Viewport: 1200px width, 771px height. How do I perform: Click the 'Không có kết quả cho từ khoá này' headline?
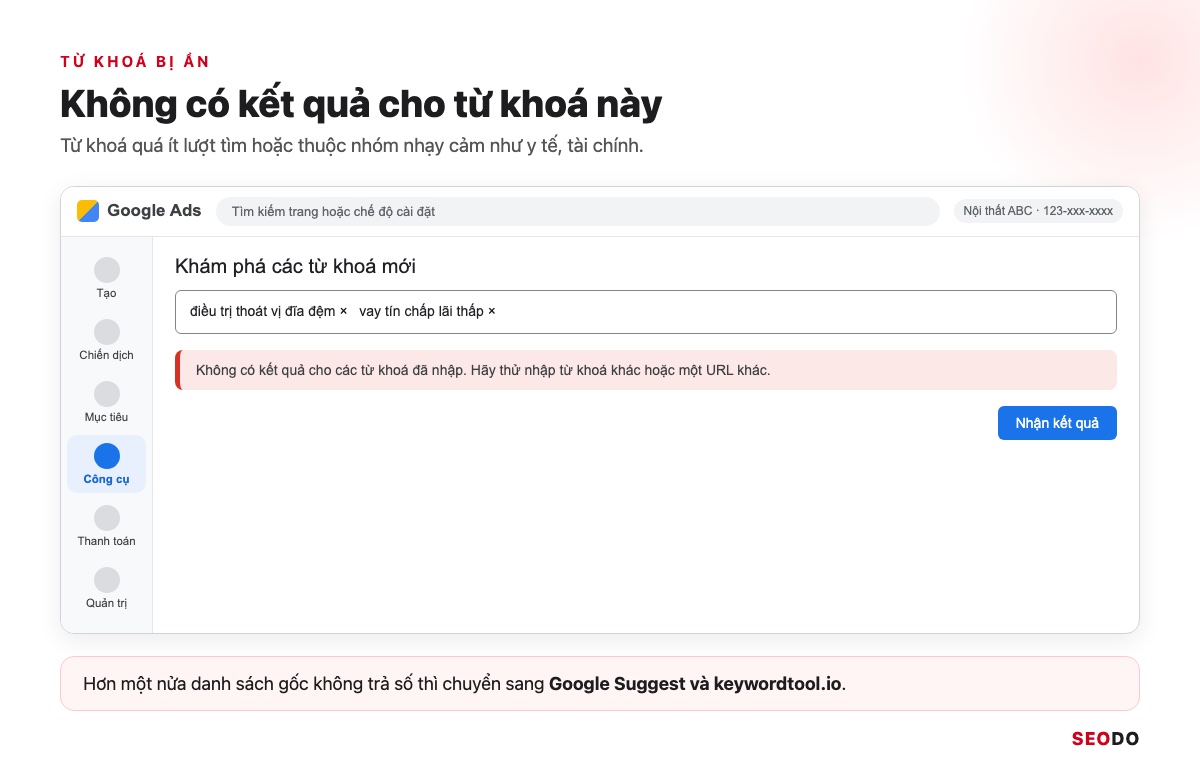tap(361, 104)
